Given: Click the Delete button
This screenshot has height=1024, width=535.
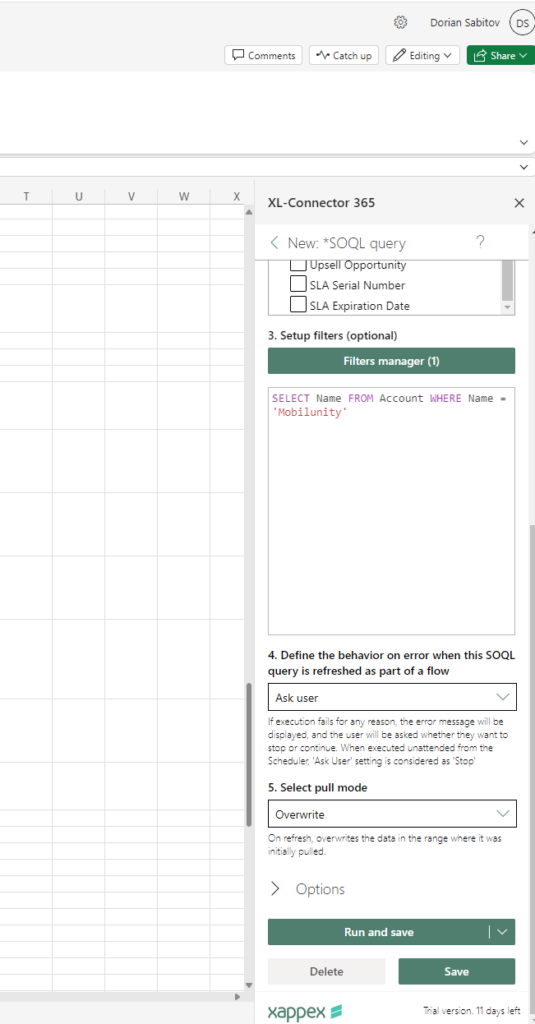Looking at the screenshot, I should tap(327, 971).
